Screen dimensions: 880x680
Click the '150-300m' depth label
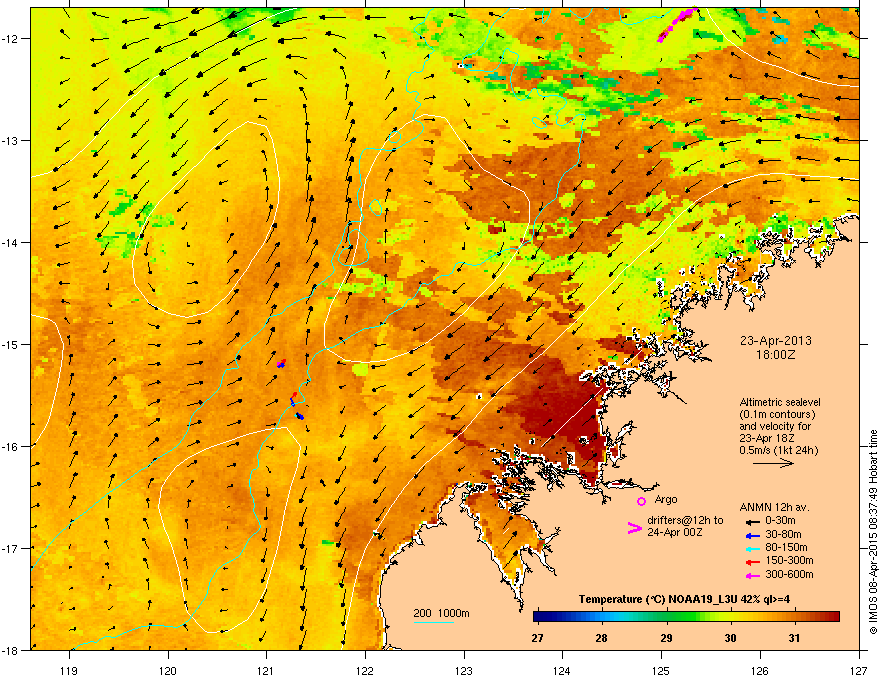789,561
